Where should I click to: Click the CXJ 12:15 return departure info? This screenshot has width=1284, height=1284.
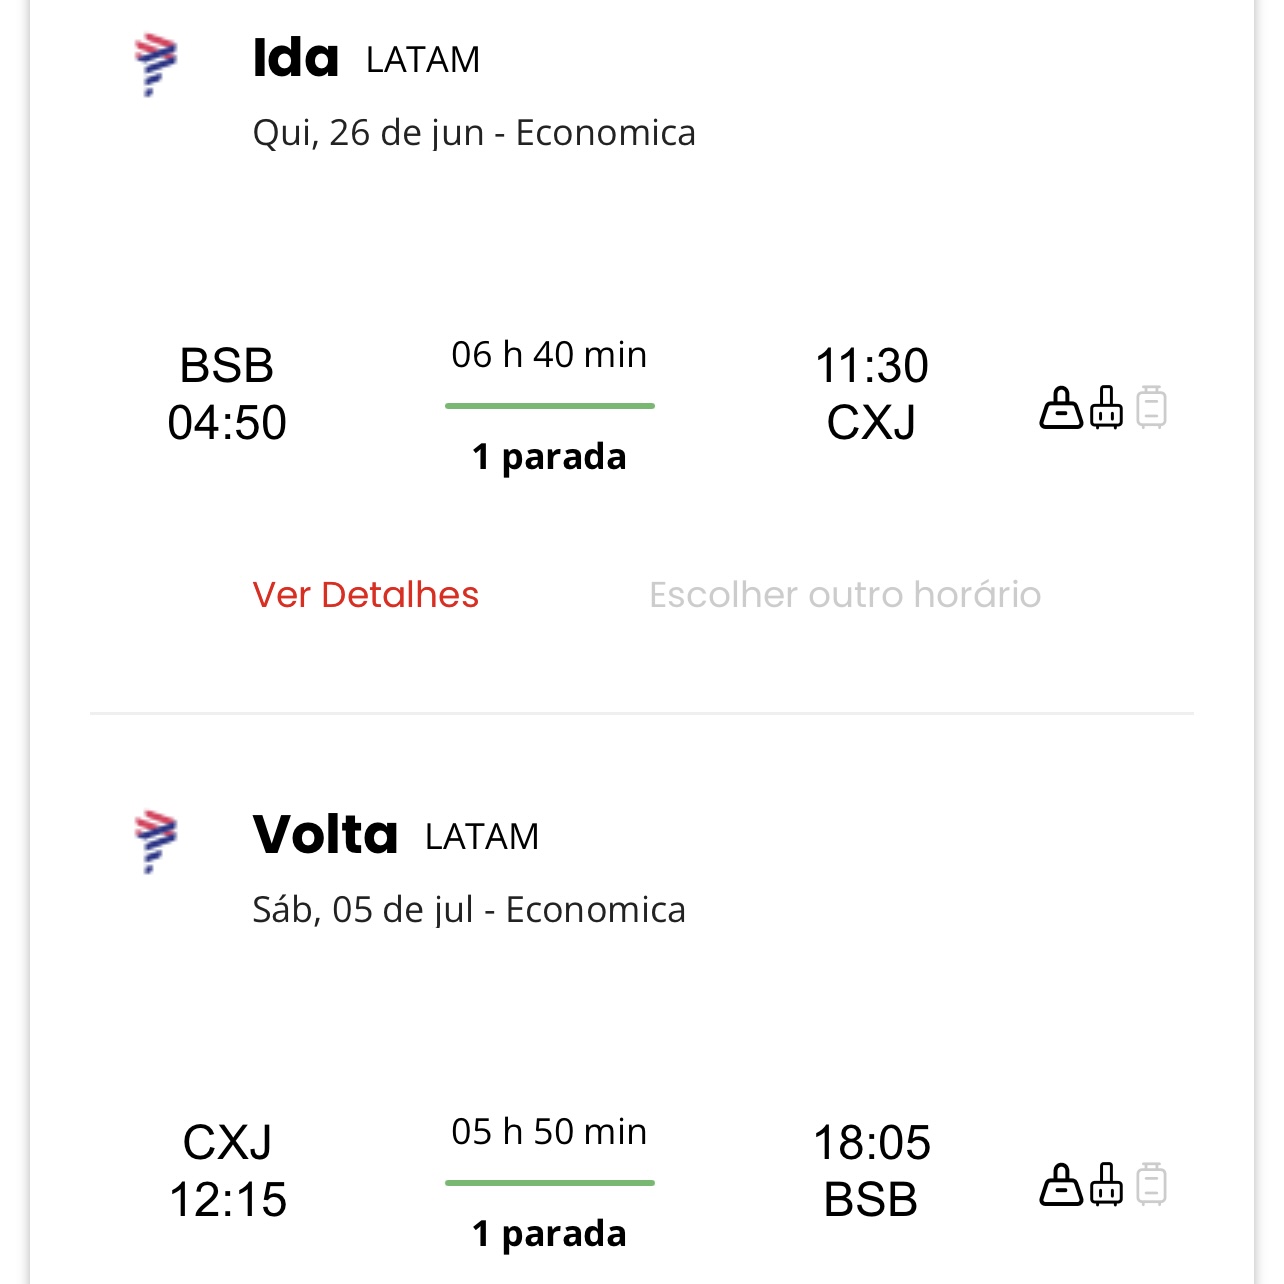(x=228, y=1170)
